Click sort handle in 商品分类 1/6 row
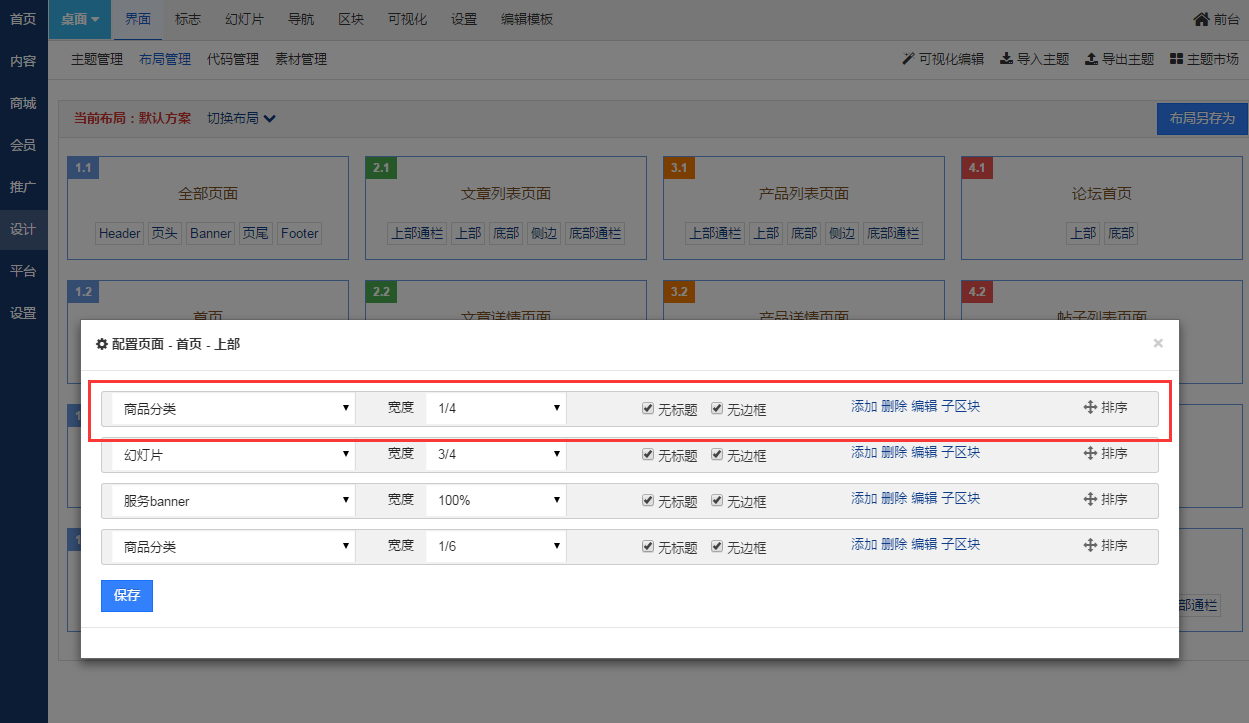This screenshot has width=1249, height=723. click(1090, 545)
